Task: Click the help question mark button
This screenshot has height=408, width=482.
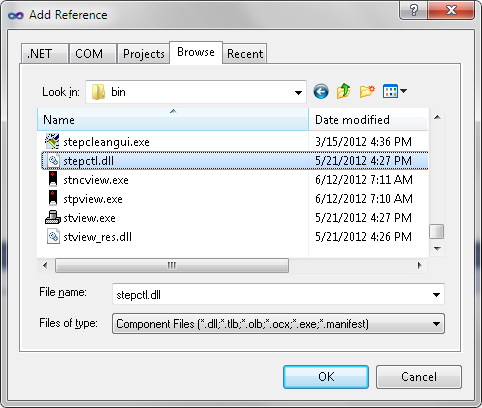Action: coord(413,10)
